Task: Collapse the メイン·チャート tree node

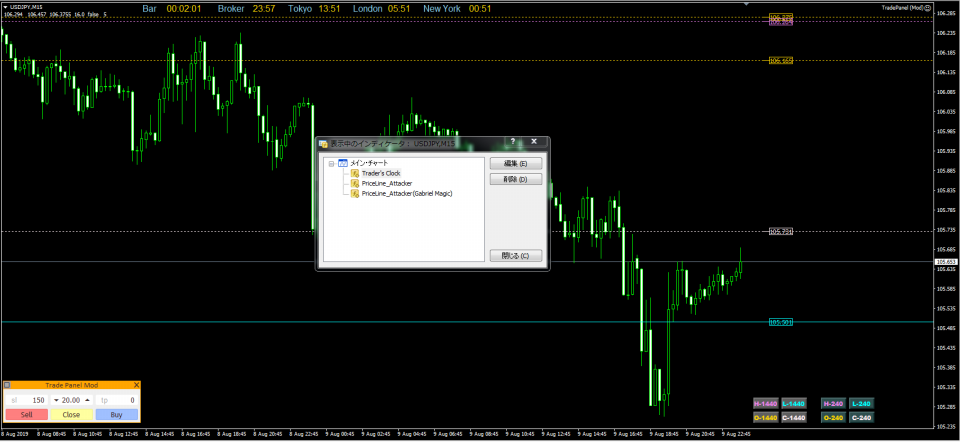Action: coord(331,162)
